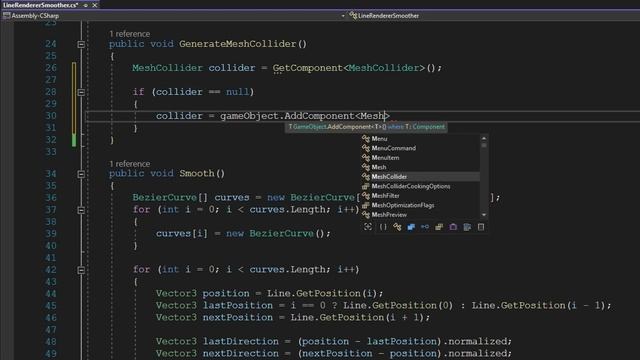This screenshot has height=360, width=640.
Task: Collapse the Smooth method at line 34
Action: (81, 174)
